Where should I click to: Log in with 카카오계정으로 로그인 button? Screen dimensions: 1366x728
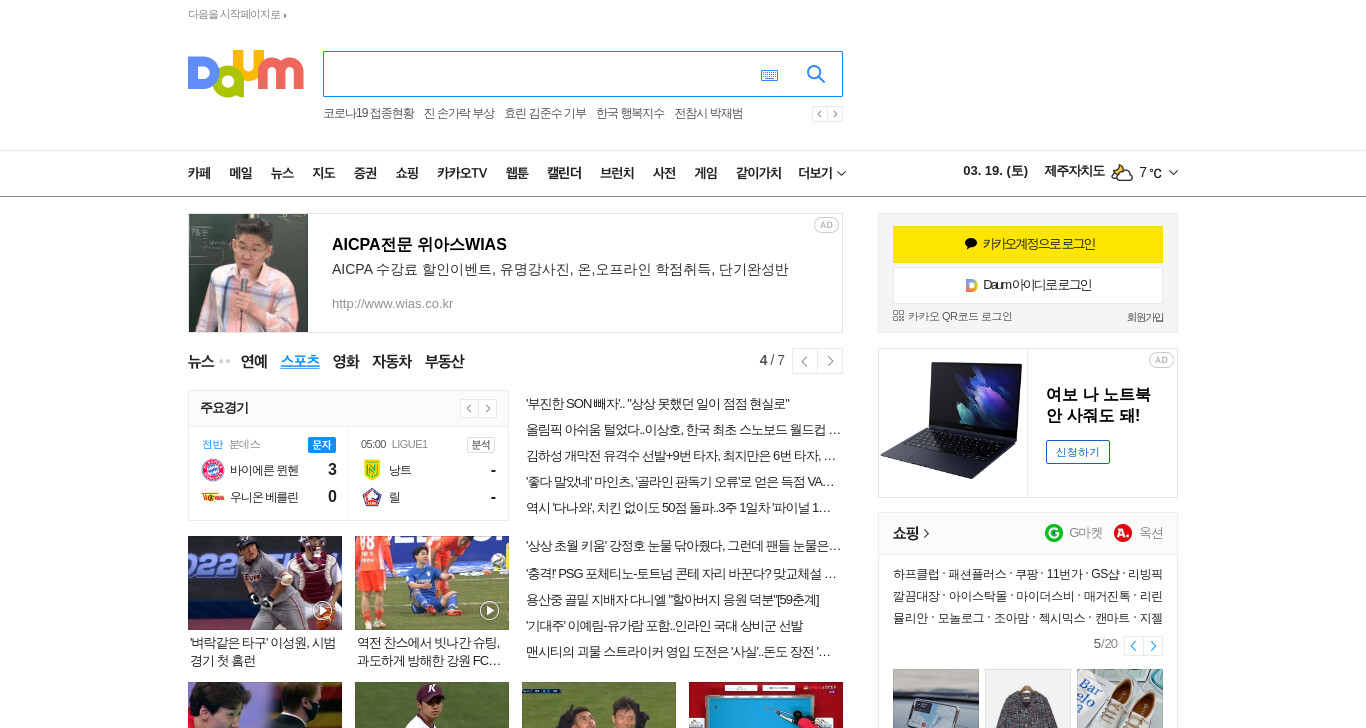(x=1028, y=244)
